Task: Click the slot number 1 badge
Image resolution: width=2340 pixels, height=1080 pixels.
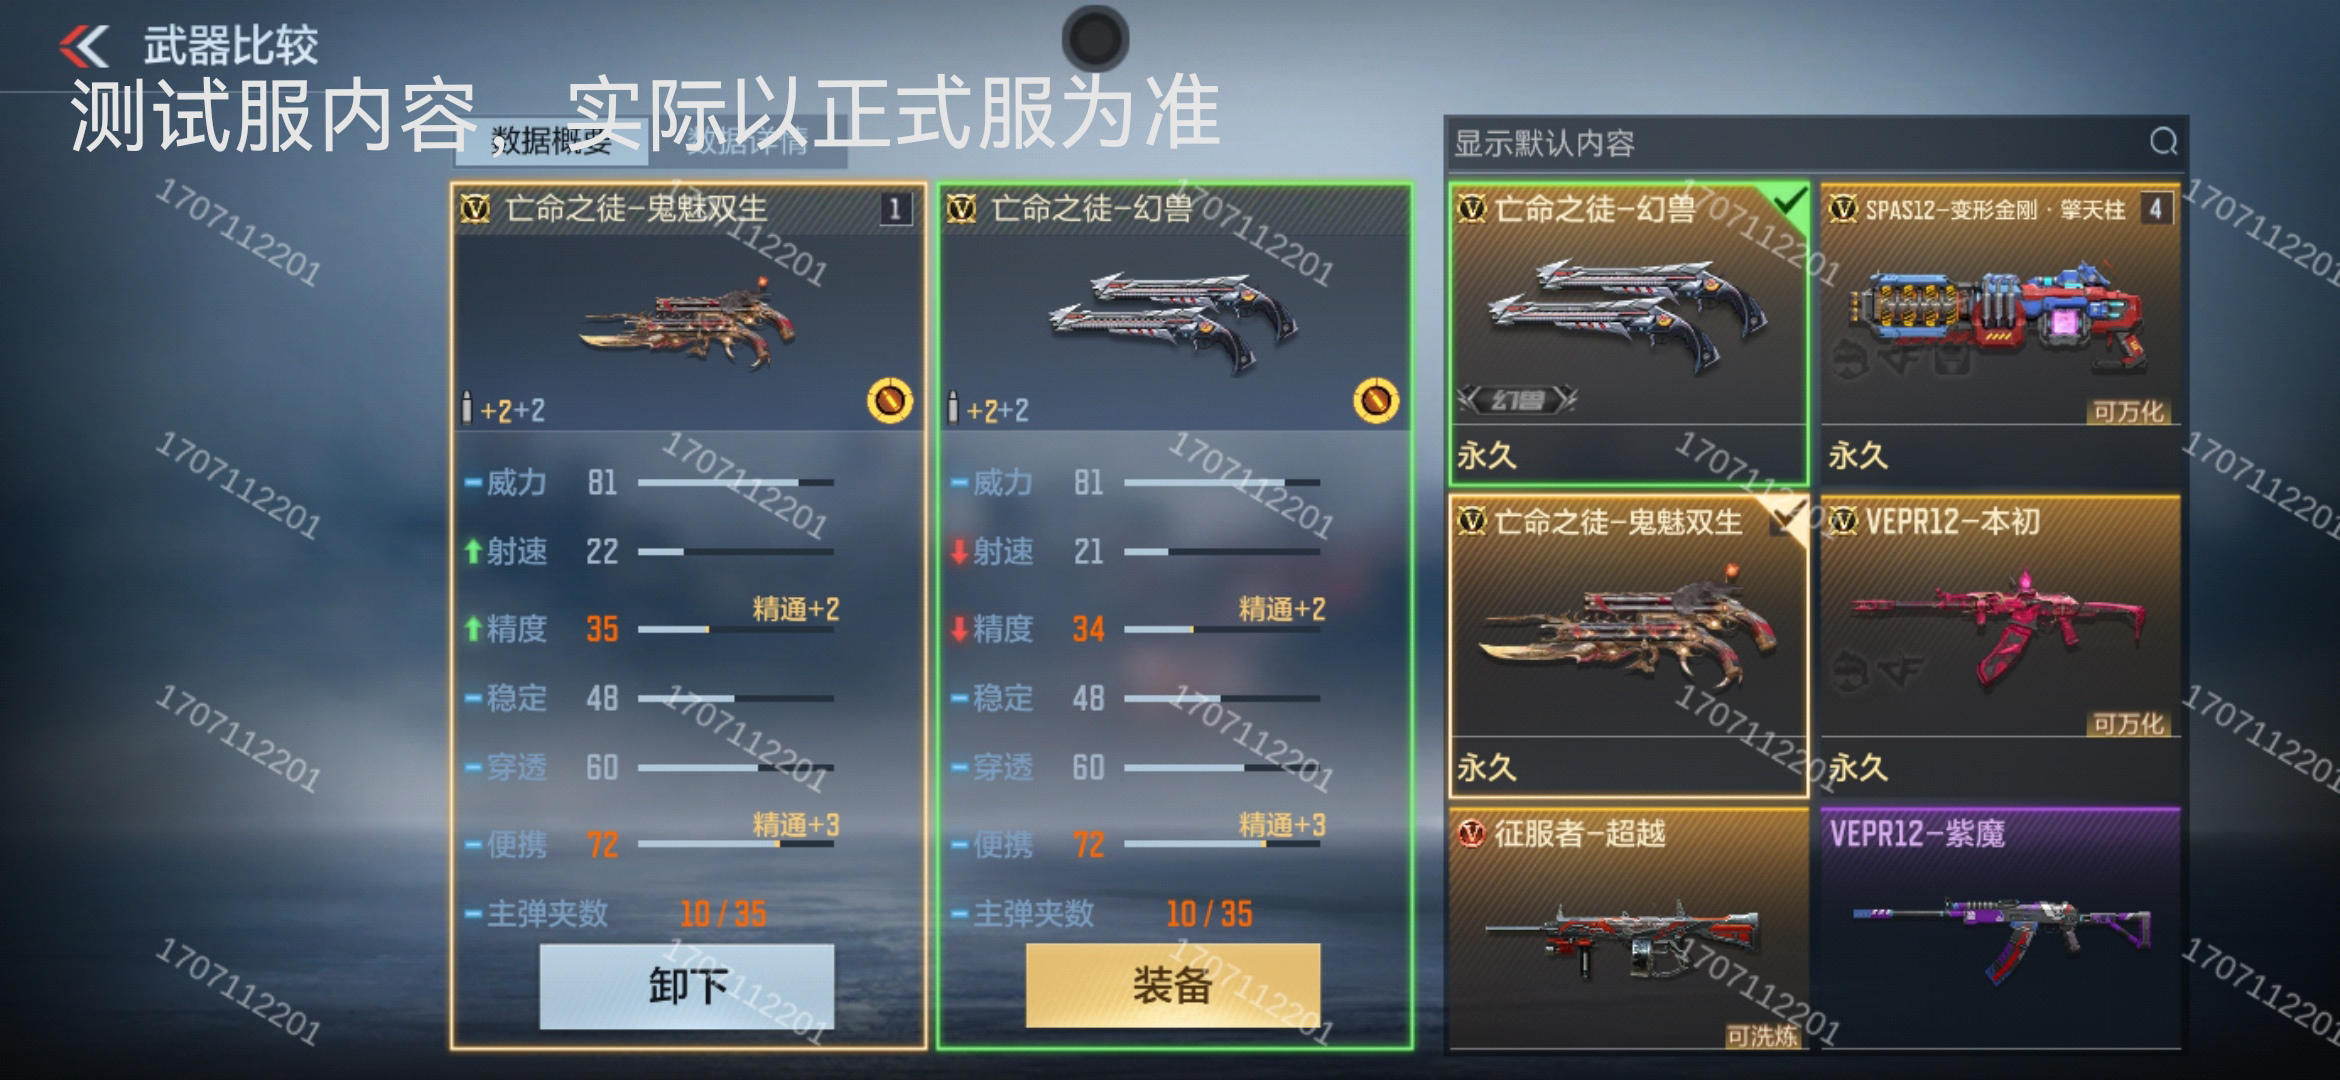Action: (895, 209)
